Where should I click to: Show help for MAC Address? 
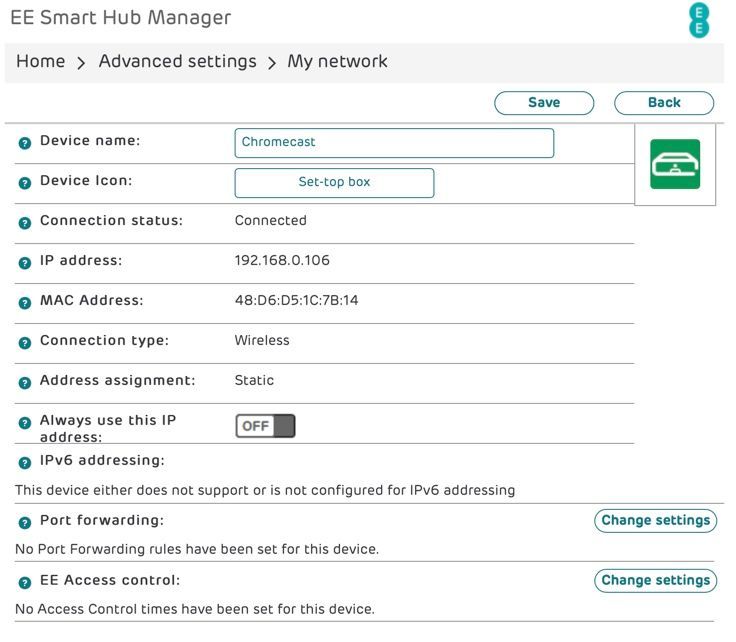click(25, 302)
